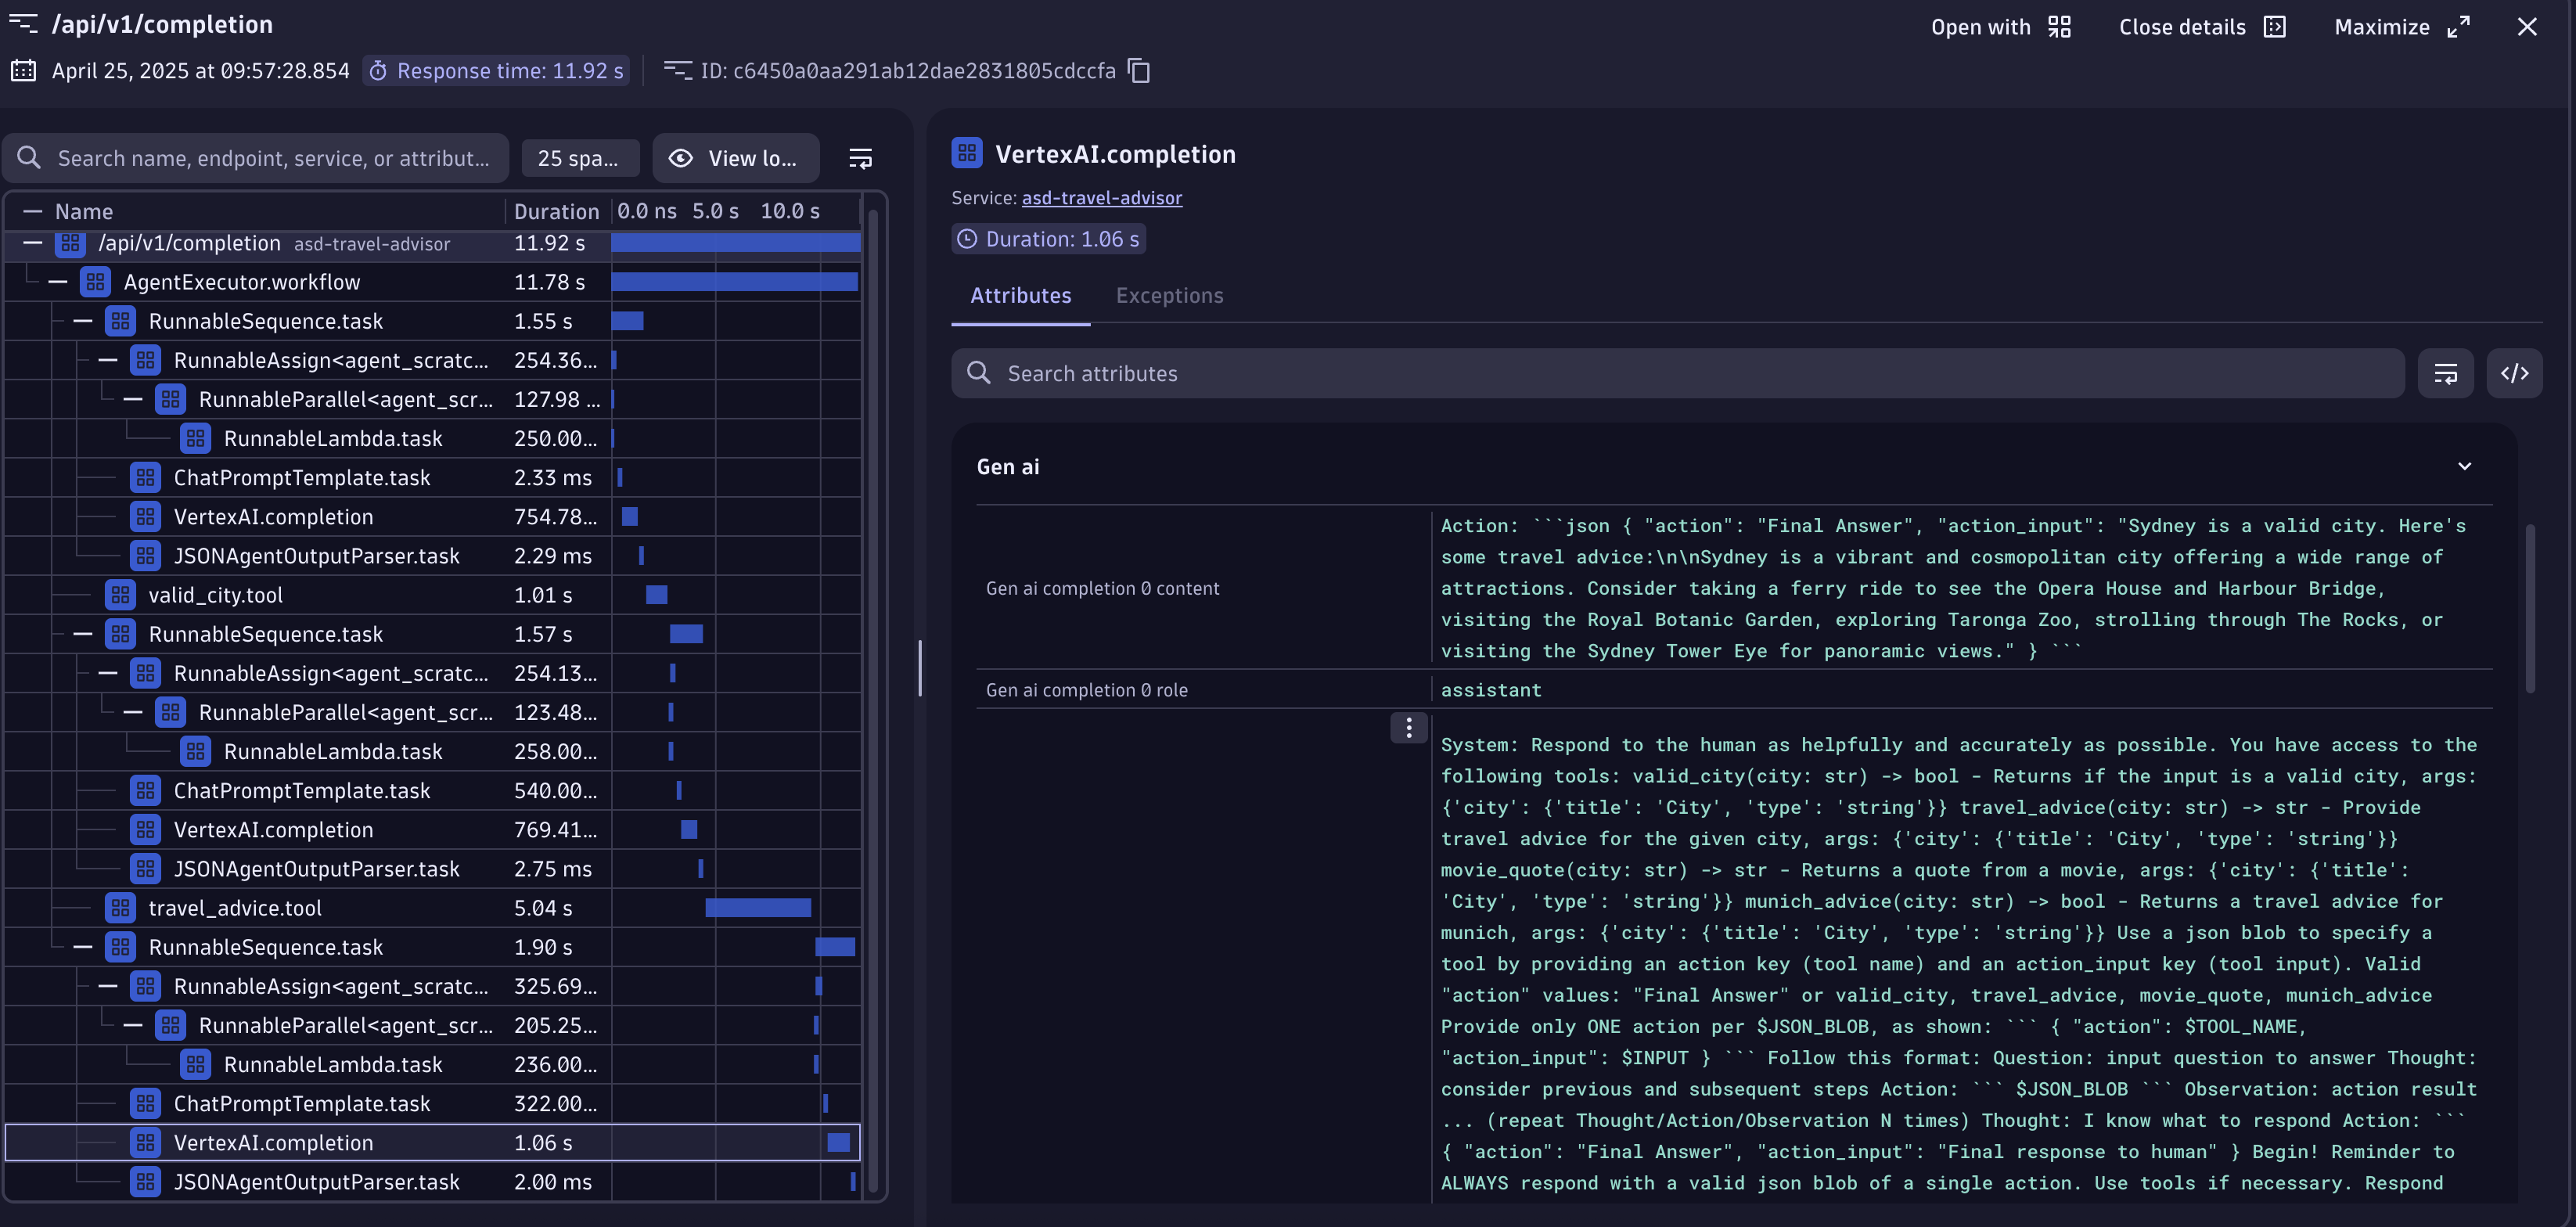The image size is (2576, 1227).
Task: Click the stopwatch icon in Response time badge
Action: [378, 71]
